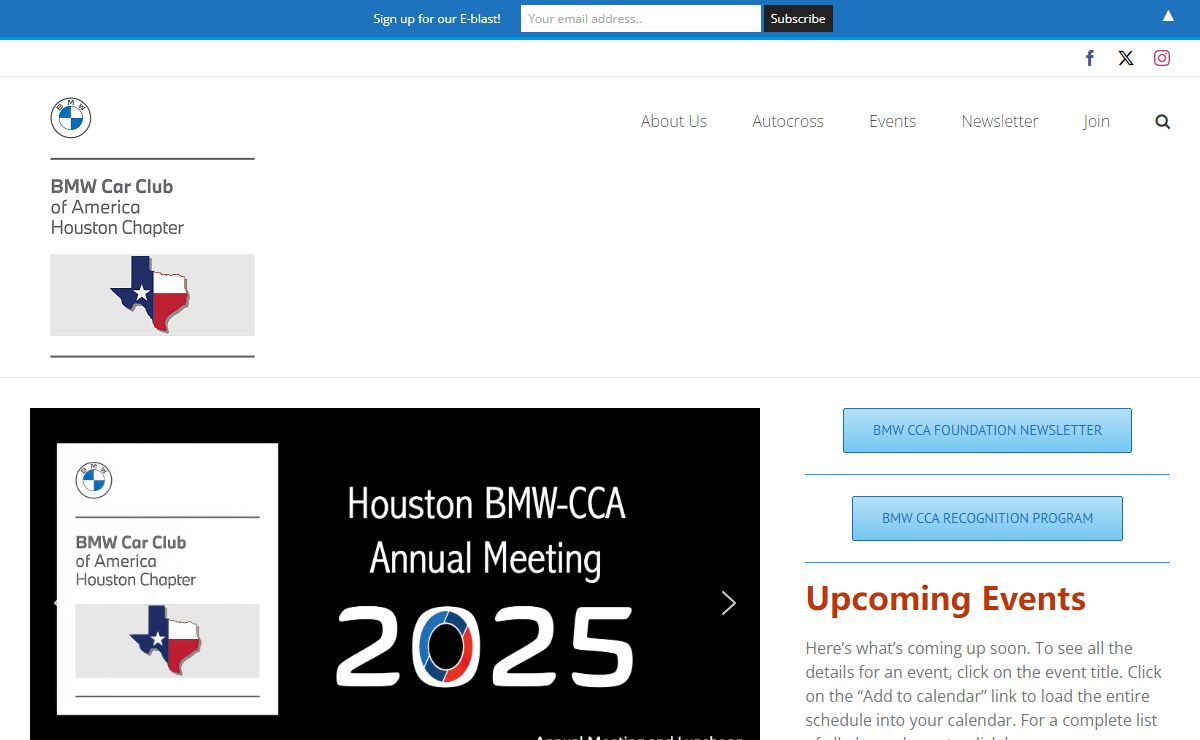This screenshot has height=740, width=1200.
Task: Collapse the e-blast bar with the up arrow
Action: pos(1168,16)
